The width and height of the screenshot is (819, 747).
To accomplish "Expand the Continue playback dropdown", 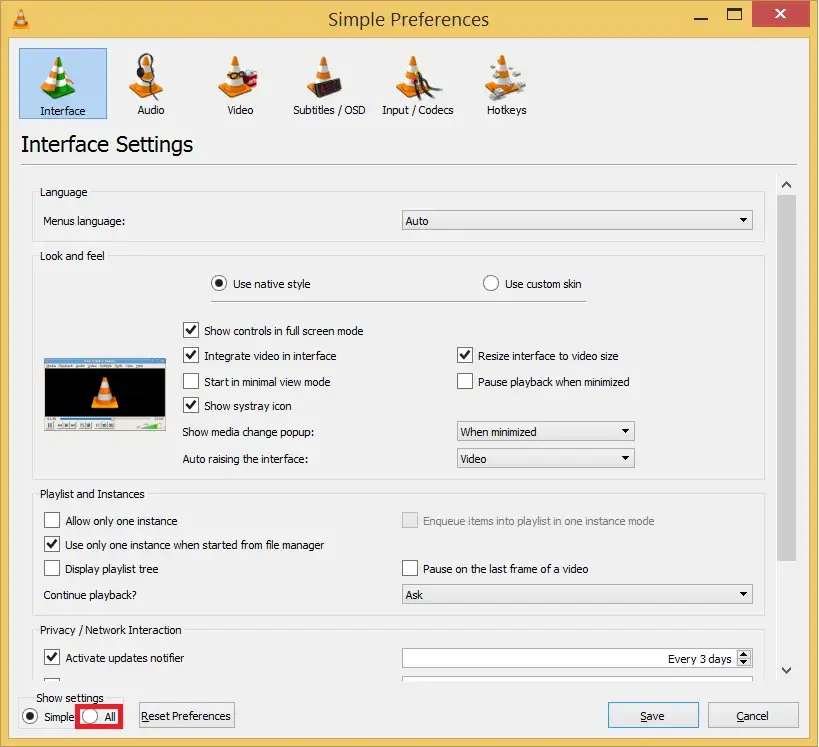I will pyautogui.click(x=576, y=594).
